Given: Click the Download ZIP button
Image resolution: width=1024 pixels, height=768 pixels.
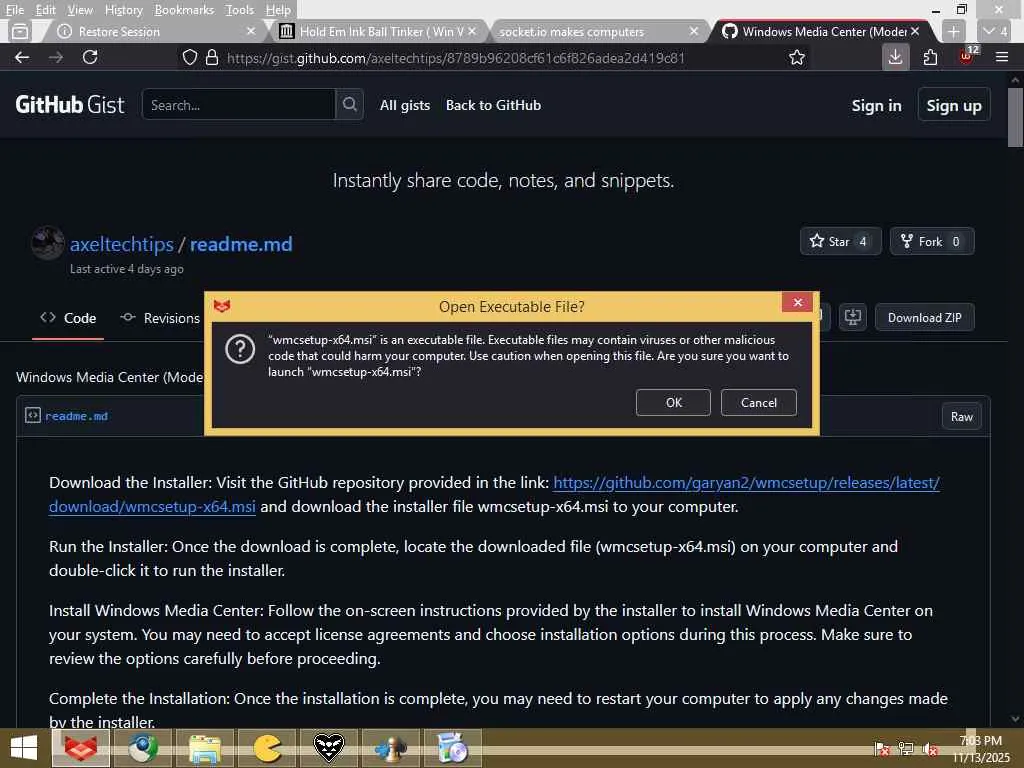Looking at the screenshot, I should click(x=925, y=317).
